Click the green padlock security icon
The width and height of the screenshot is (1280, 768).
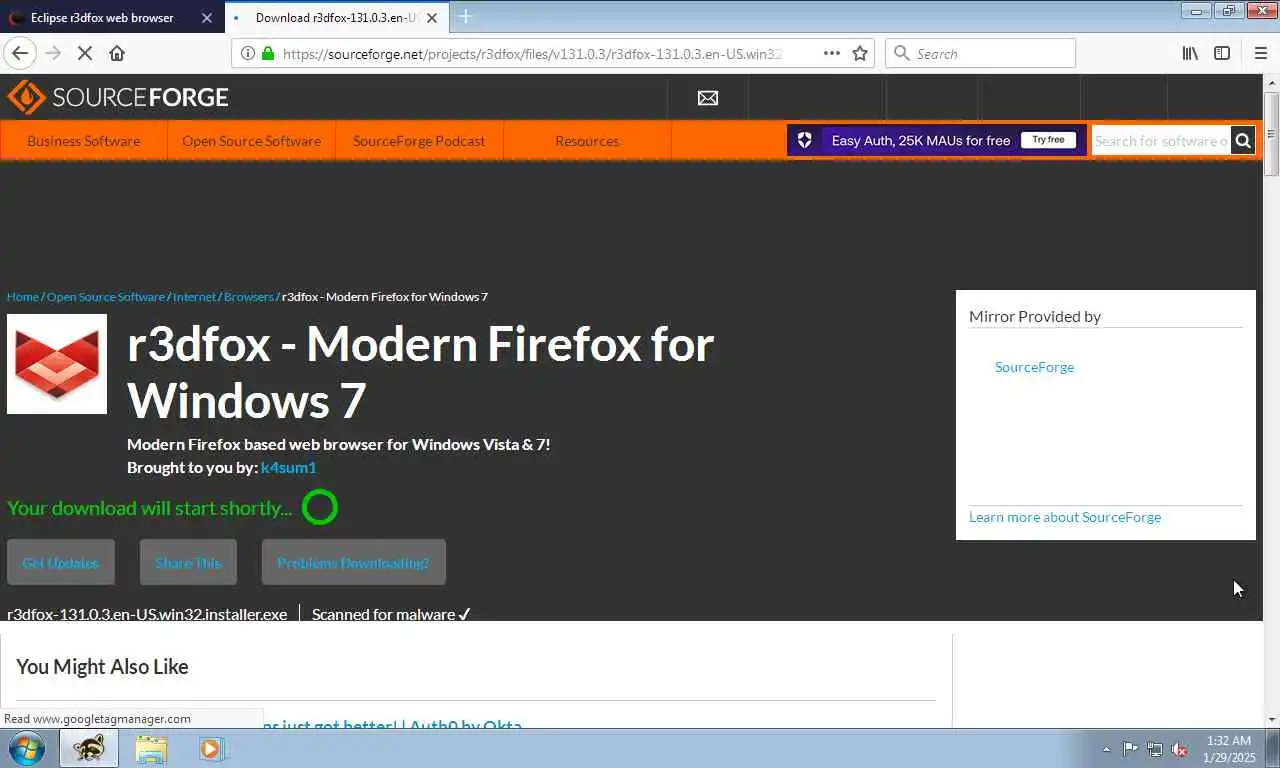click(267, 54)
